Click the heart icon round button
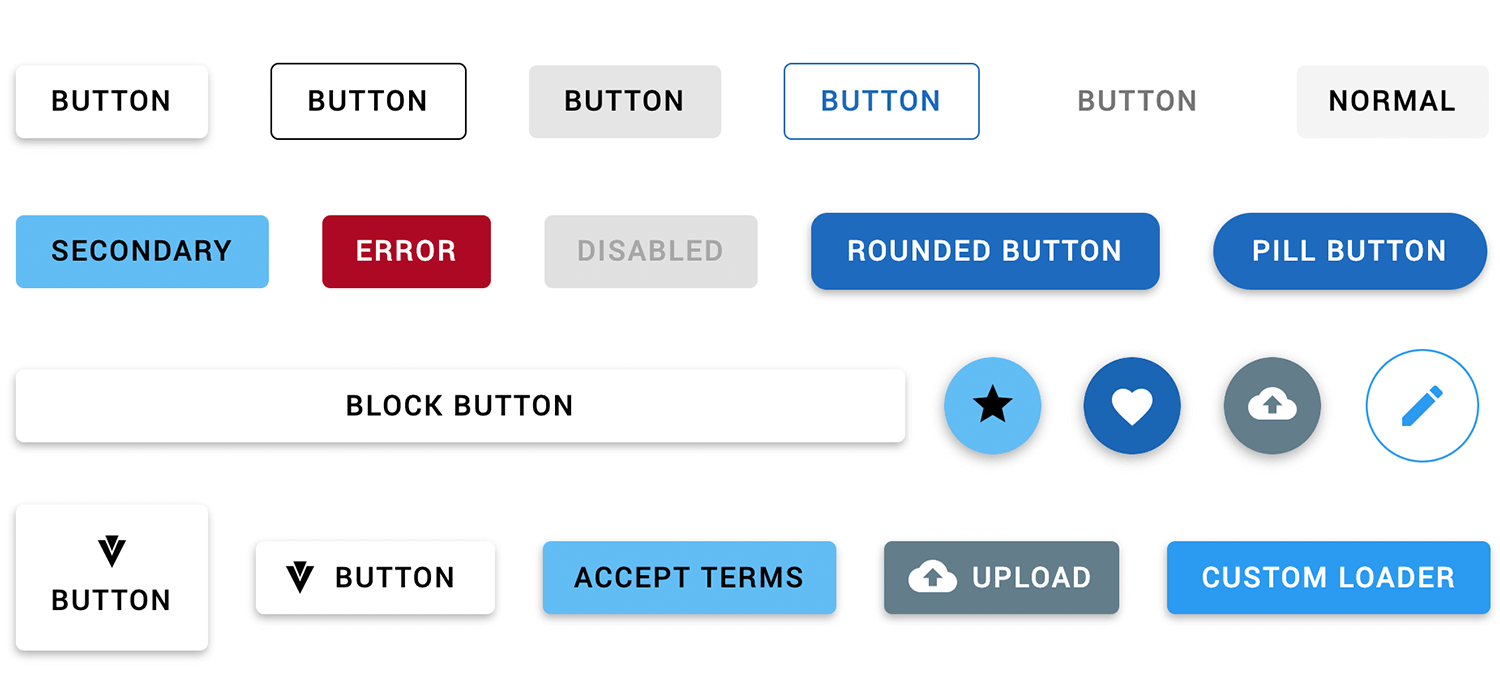Screen dimensions: 1500x700 1132,405
